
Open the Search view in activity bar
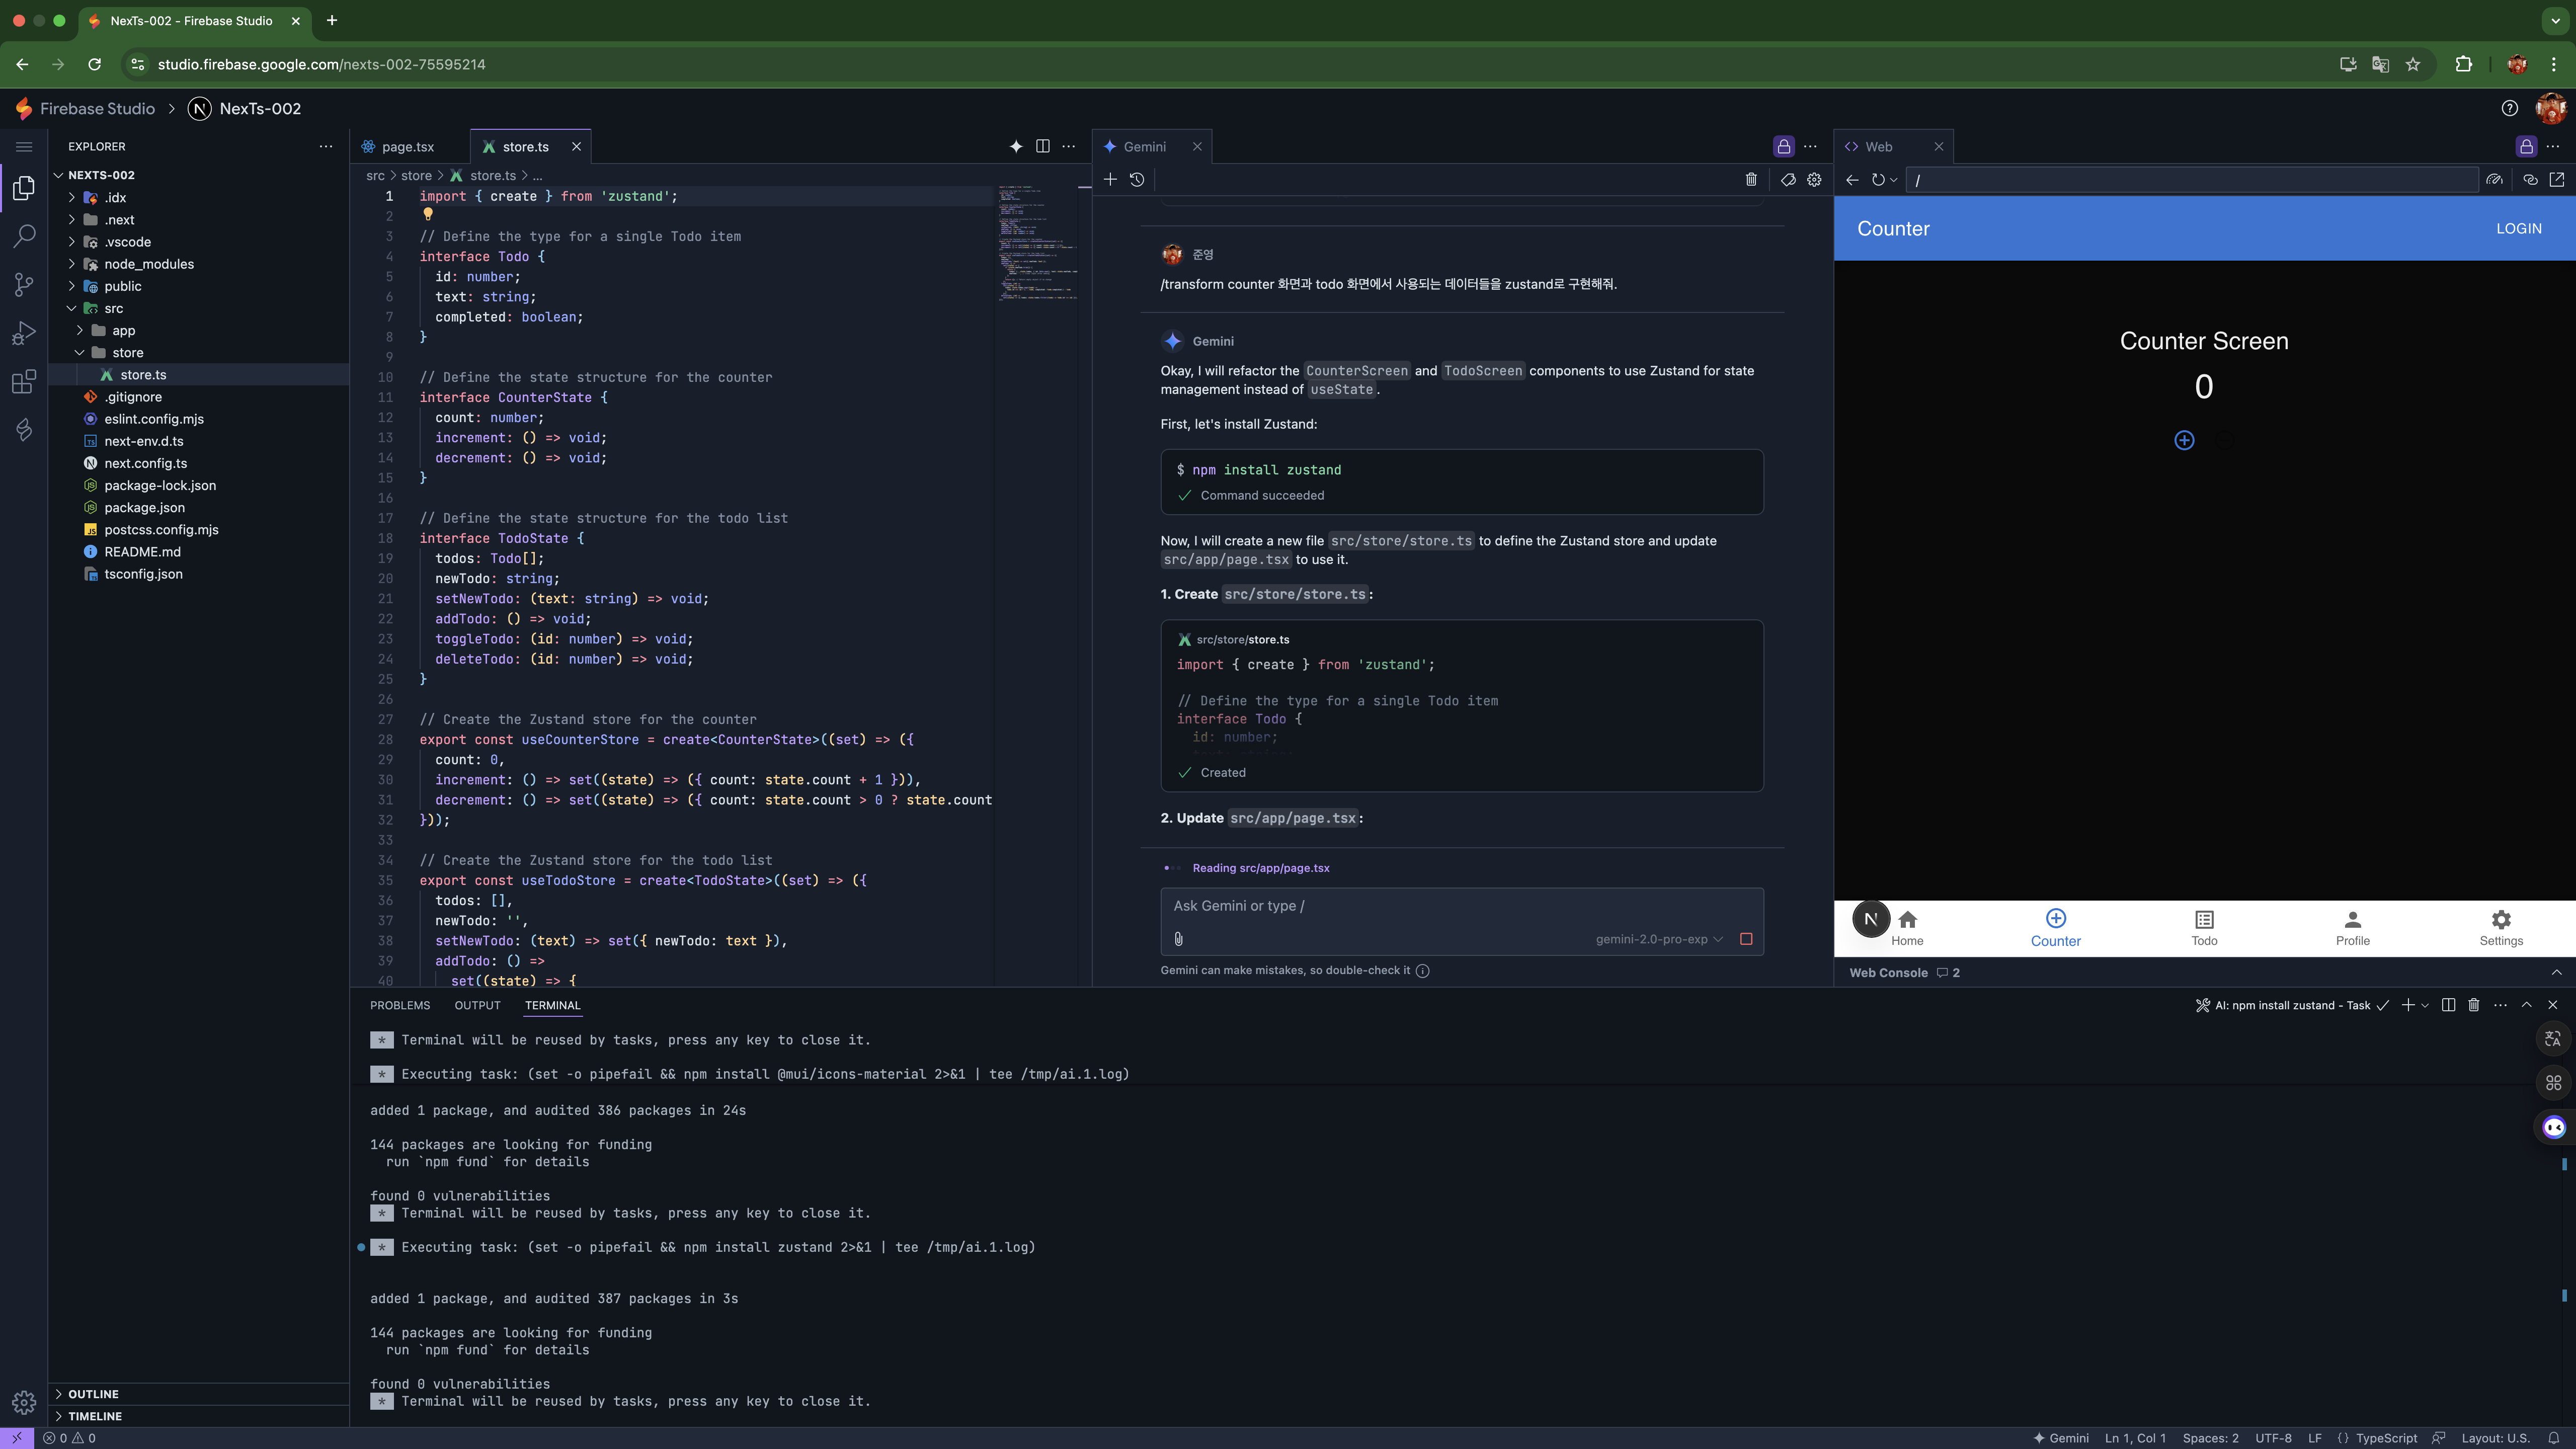point(24,236)
